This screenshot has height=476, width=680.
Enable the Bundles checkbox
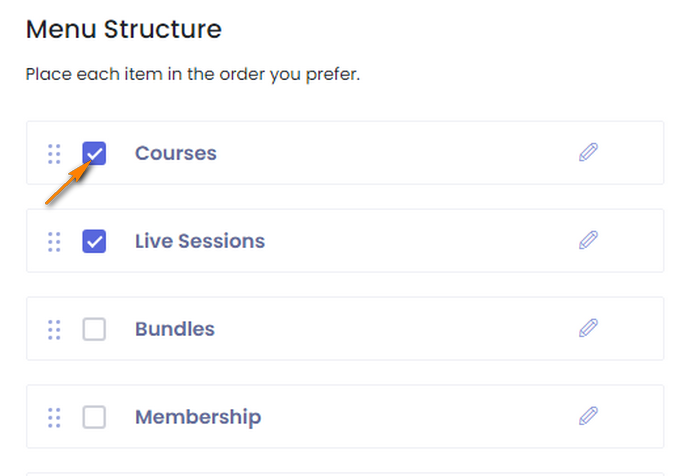pyautogui.click(x=94, y=329)
